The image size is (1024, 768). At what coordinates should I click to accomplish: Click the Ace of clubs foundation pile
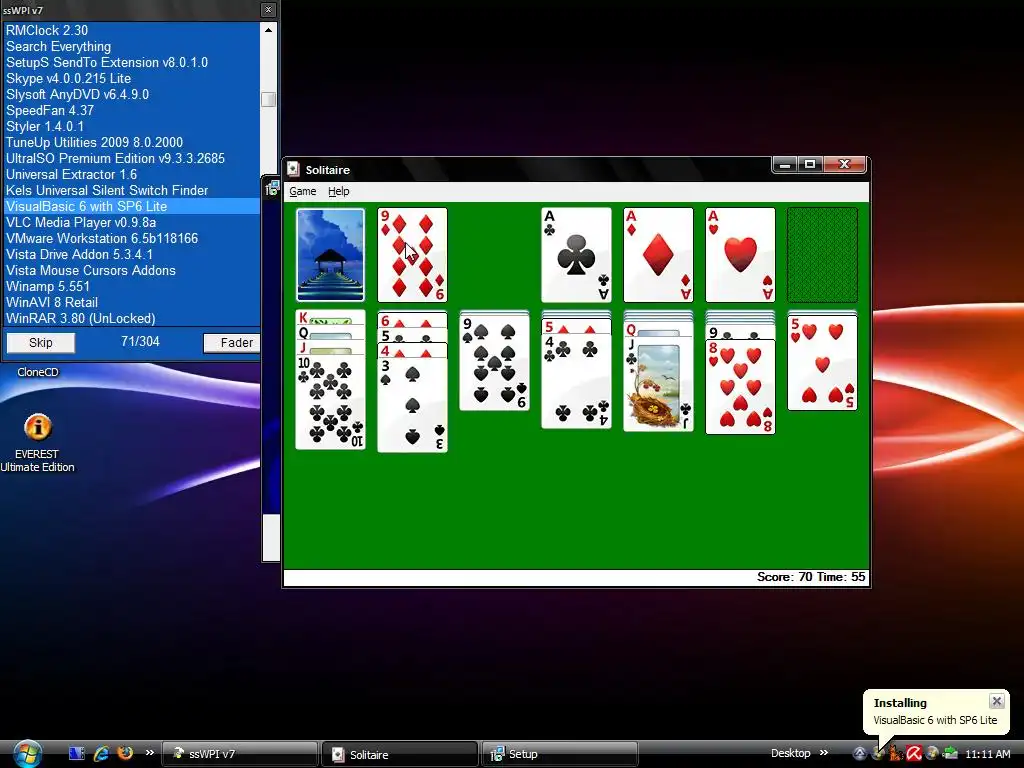(576, 255)
